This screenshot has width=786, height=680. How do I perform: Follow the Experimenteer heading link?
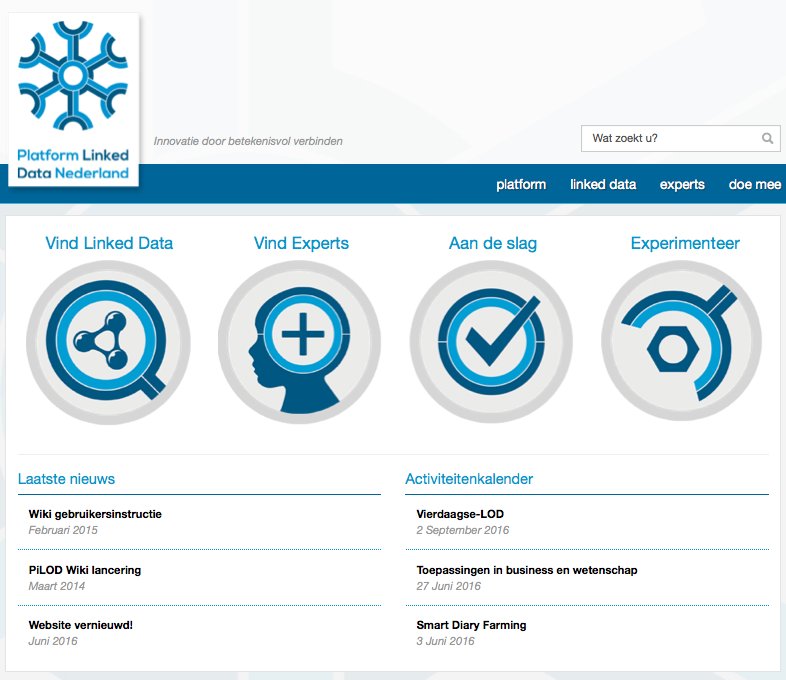click(685, 243)
